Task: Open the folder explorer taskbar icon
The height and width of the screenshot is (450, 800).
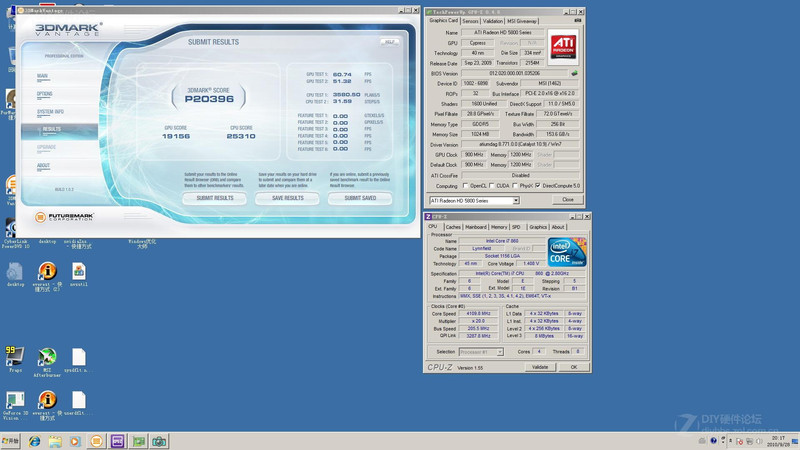Action: pos(55,441)
